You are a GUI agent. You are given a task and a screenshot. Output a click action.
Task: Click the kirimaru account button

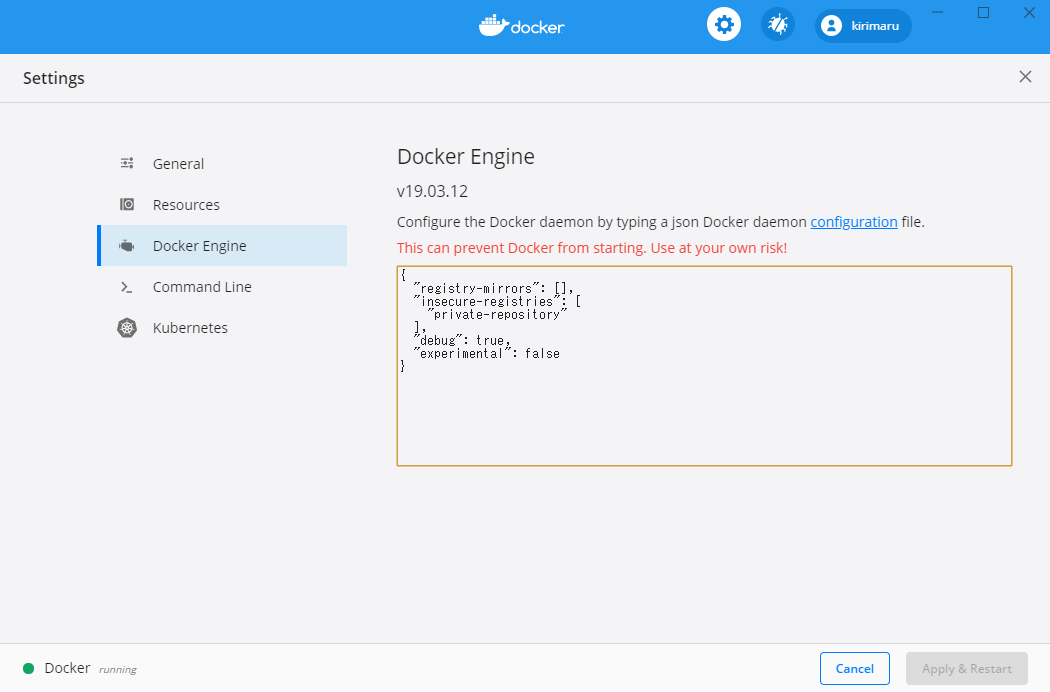click(x=862, y=26)
